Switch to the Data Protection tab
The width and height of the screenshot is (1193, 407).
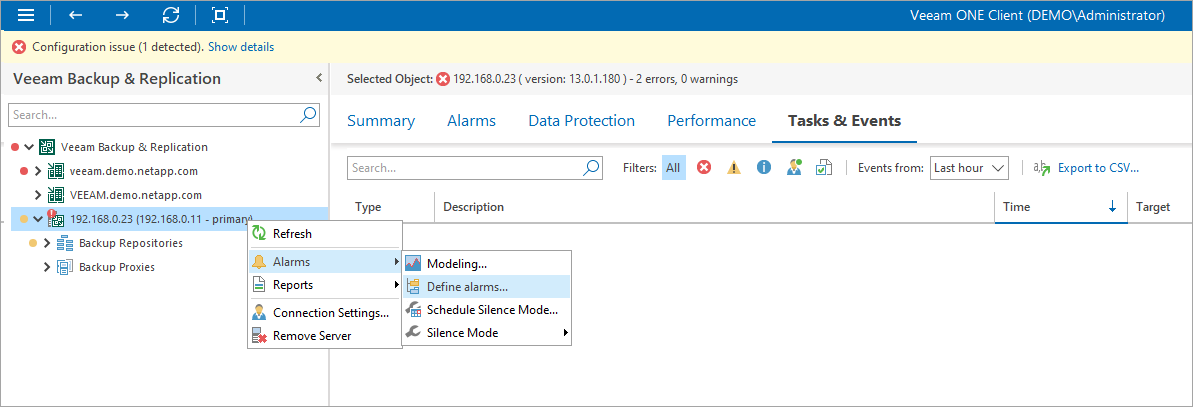pyautogui.click(x=581, y=121)
